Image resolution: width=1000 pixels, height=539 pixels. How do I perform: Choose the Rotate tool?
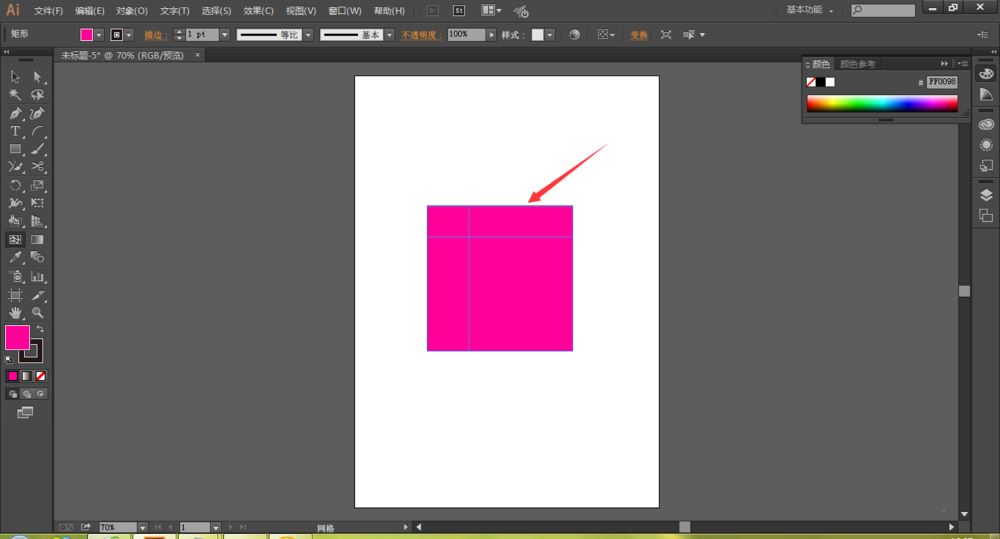(15, 186)
